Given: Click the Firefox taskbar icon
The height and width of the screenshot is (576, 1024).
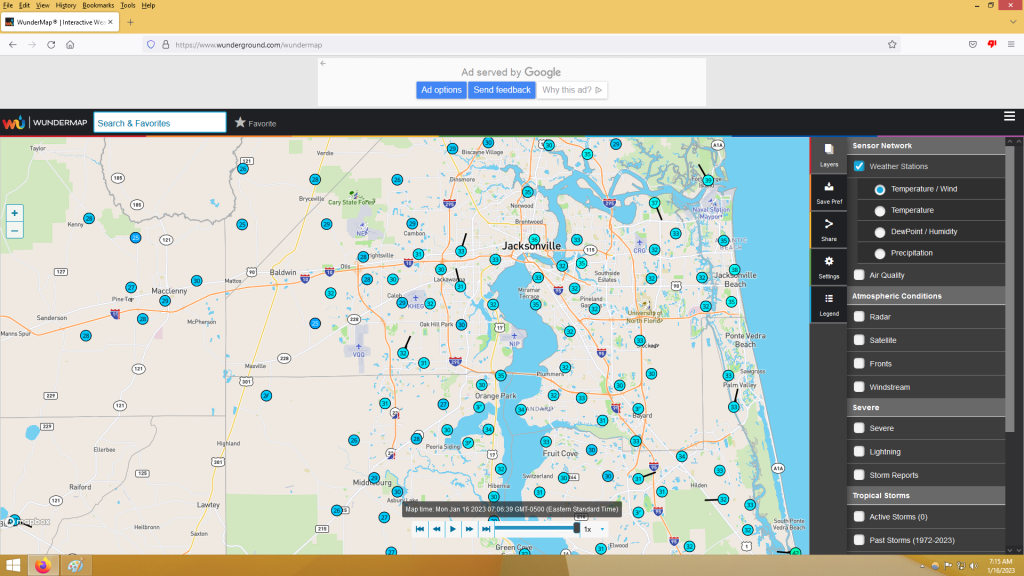Looking at the screenshot, I should pos(43,566).
